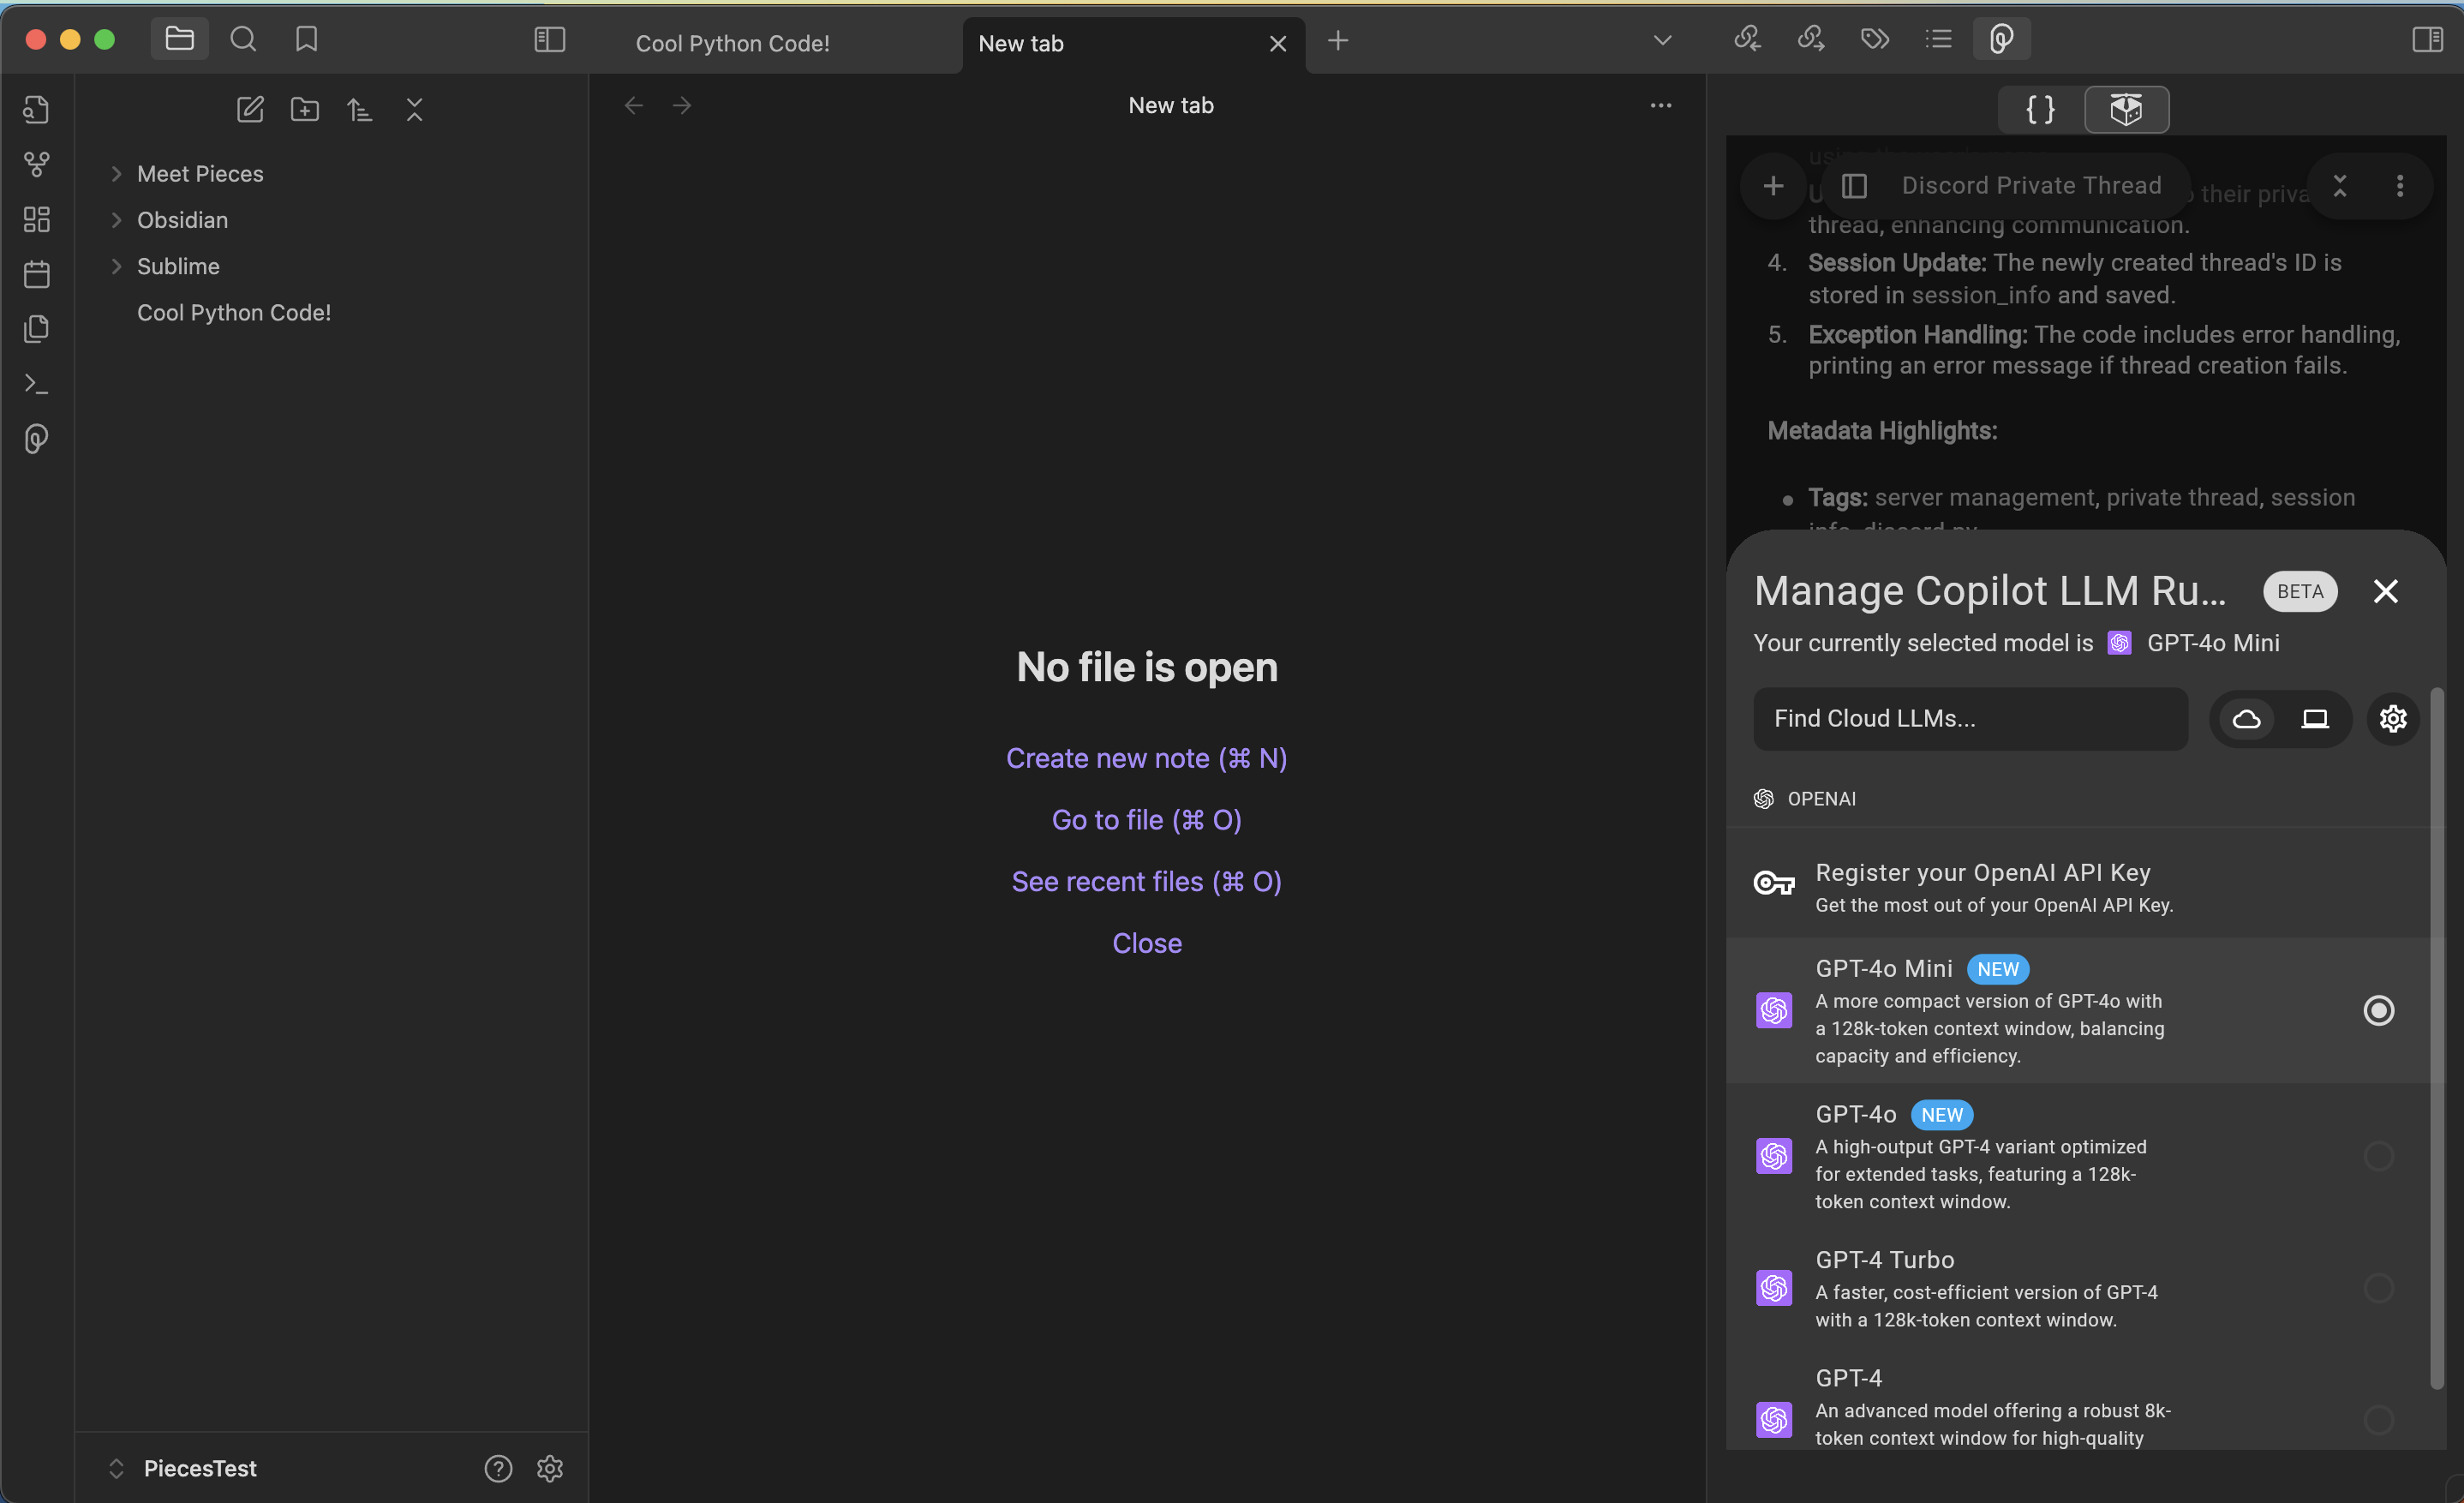Show cloud models with the cloud icon
The width and height of the screenshot is (2464, 1503).
pos(2247,718)
